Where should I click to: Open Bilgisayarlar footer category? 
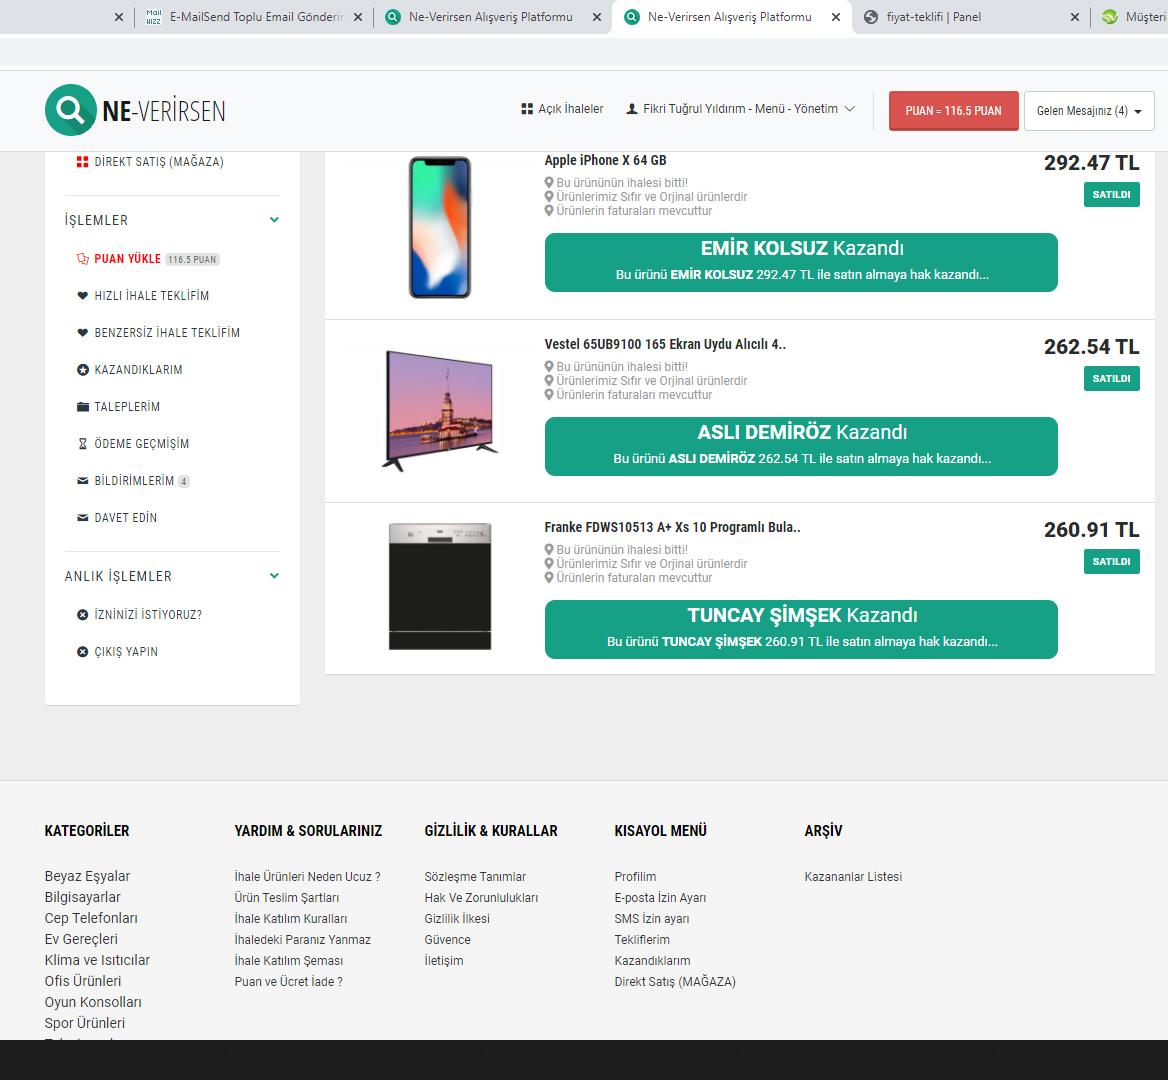pyautogui.click(x=82, y=897)
